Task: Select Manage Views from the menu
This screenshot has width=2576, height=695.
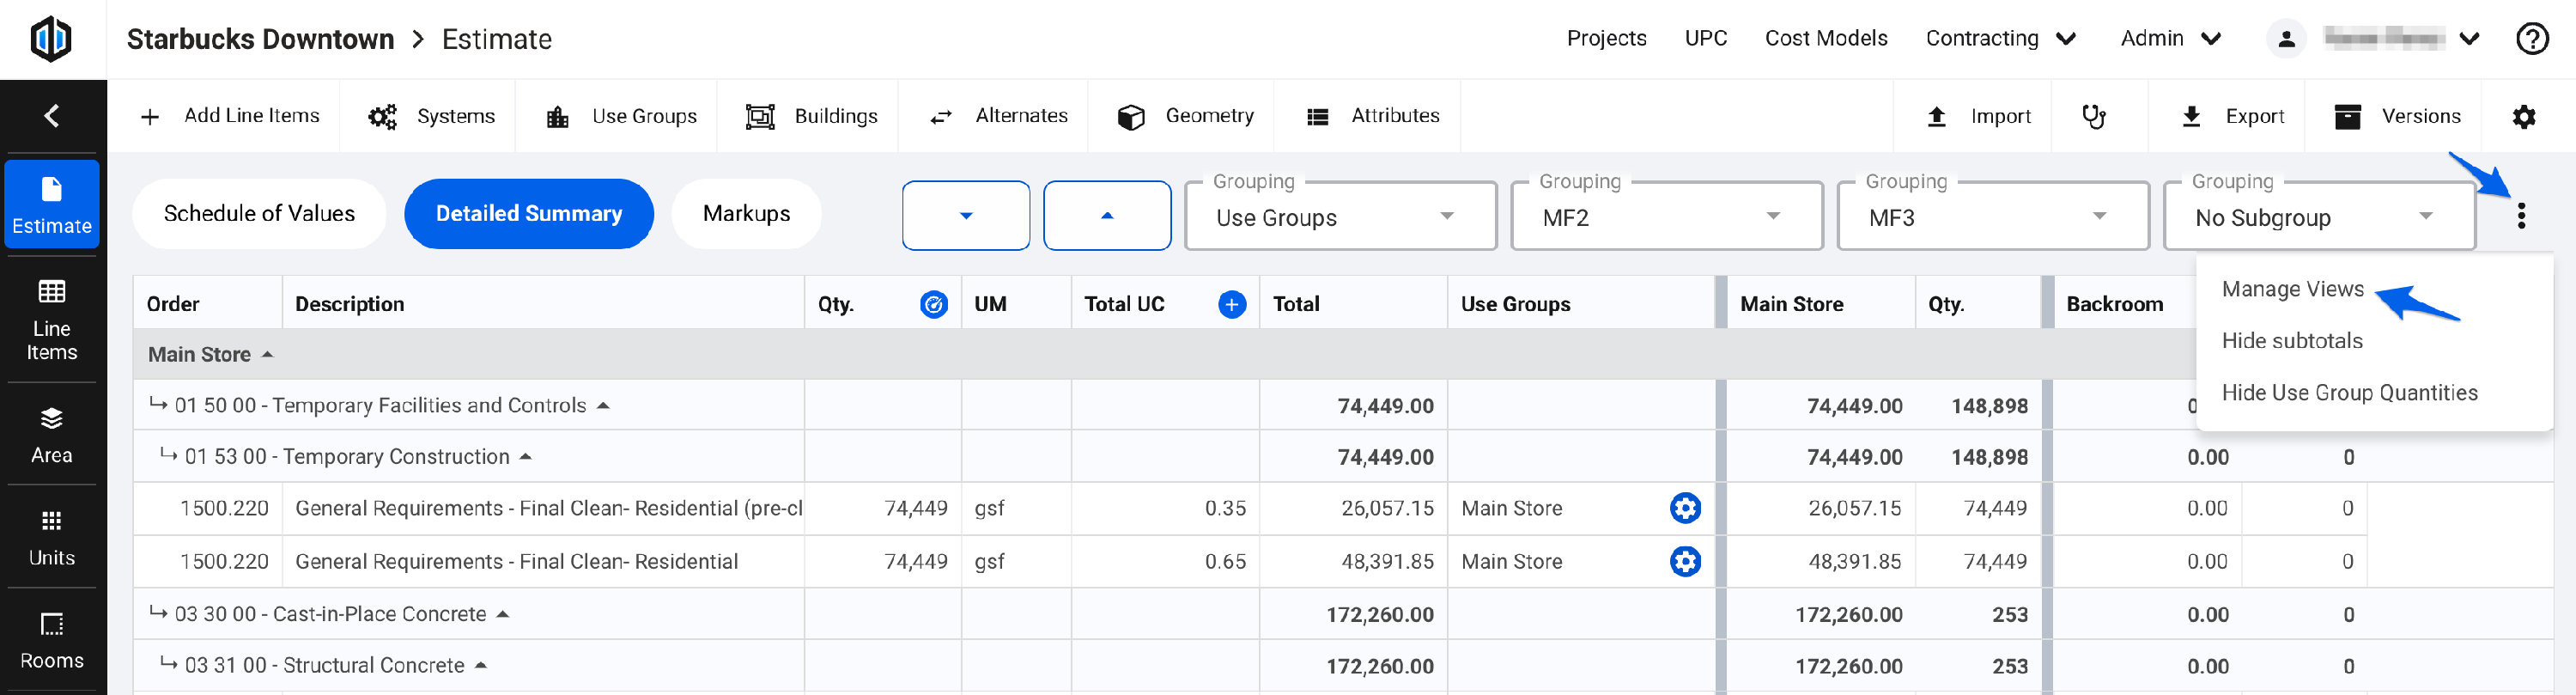Action: click(2292, 289)
